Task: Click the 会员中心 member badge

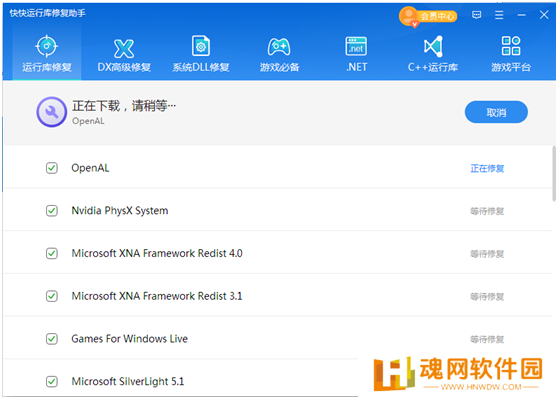Action: point(428,16)
